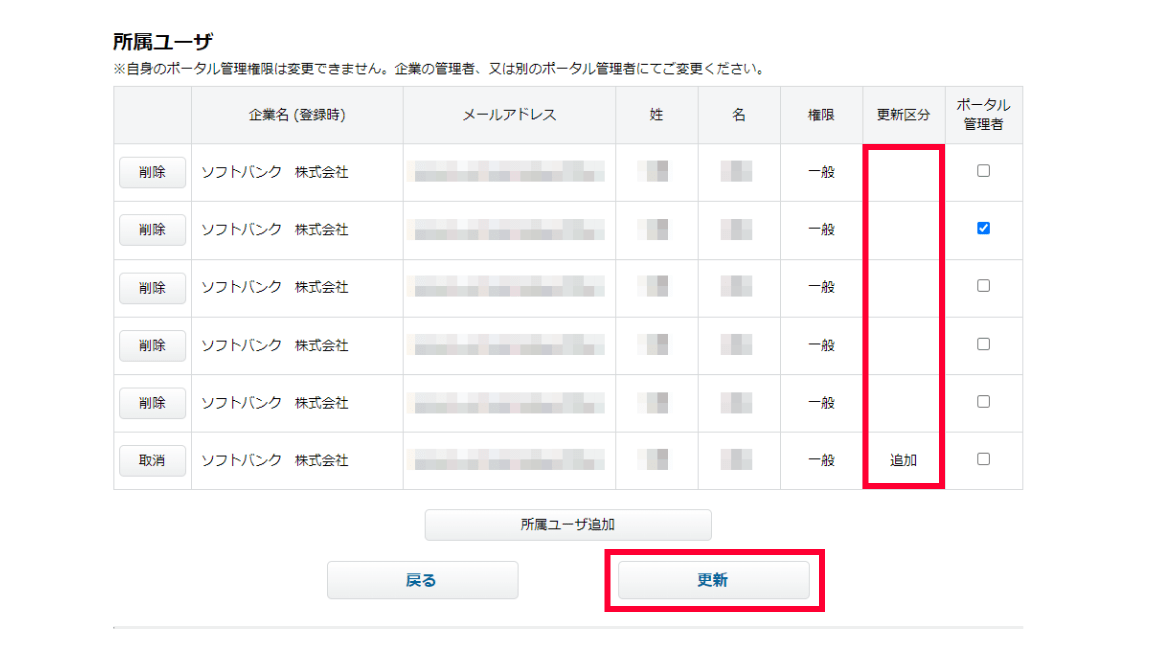Click the 更新区分 column header
The width and height of the screenshot is (1152, 648).
(x=903, y=115)
